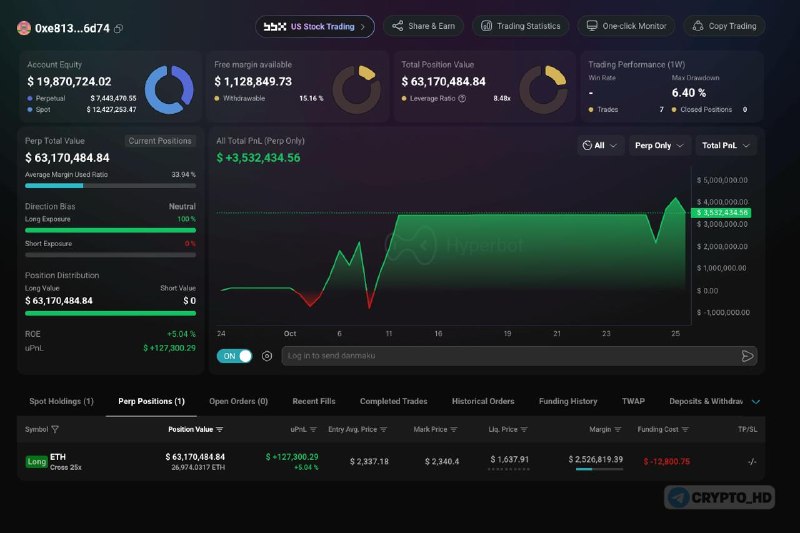Sort by Liq. Price column
The image size is (800, 533).
click(x=524, y=429)
